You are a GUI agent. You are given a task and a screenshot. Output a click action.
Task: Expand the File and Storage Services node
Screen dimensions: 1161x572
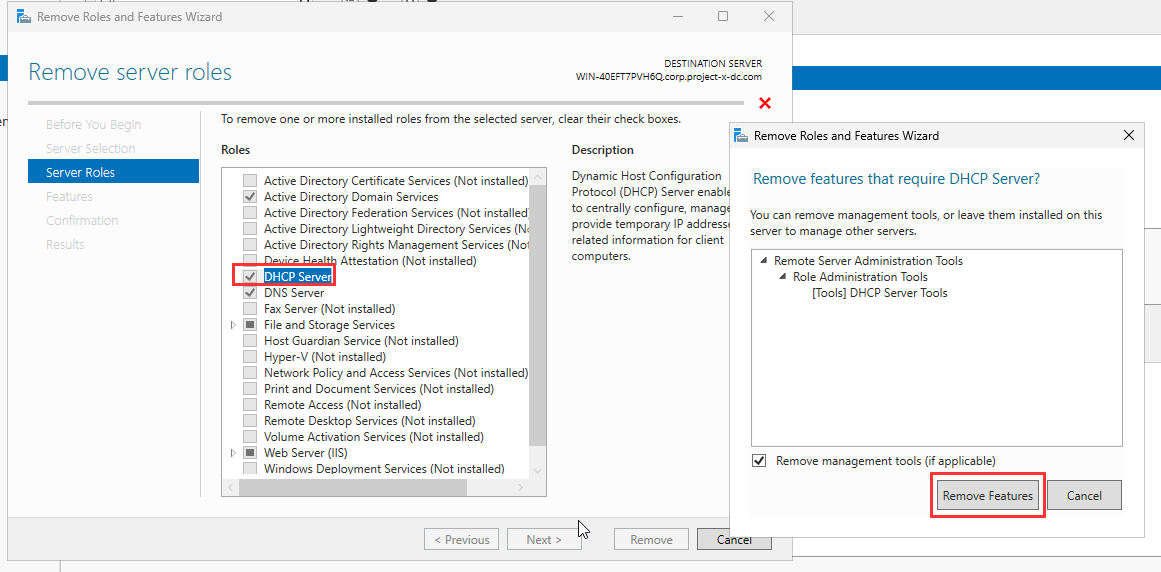coord(234,325)
